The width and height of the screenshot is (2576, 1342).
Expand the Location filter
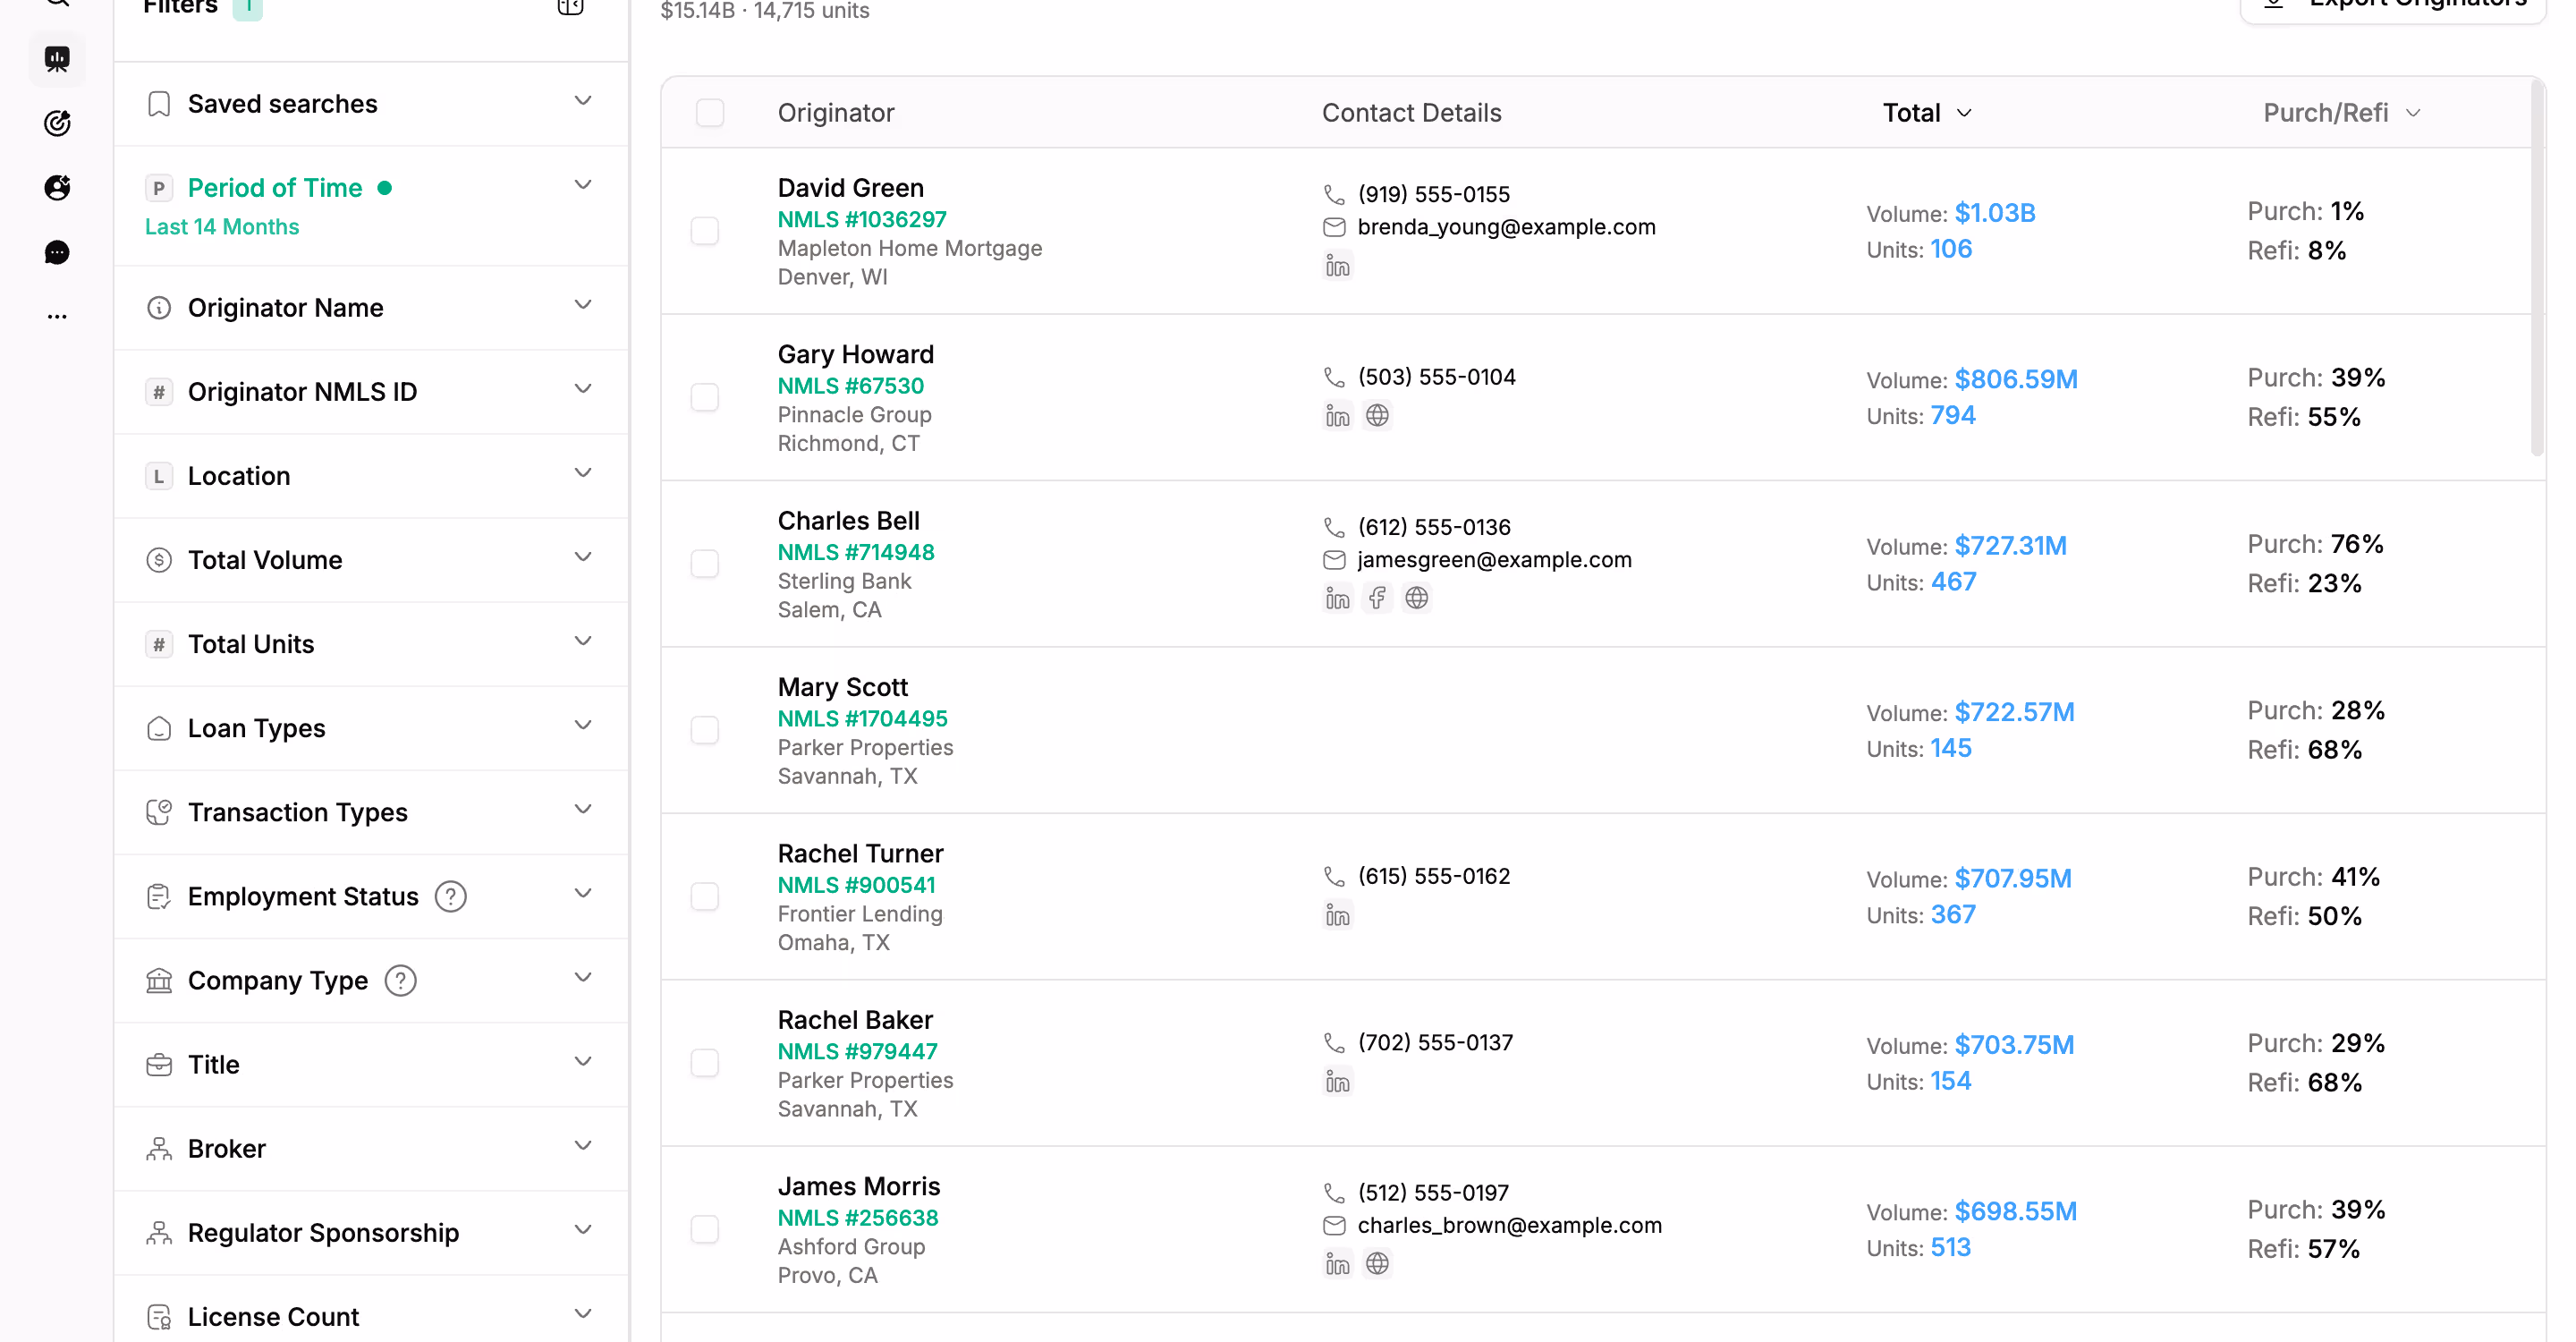coord(371,476)
